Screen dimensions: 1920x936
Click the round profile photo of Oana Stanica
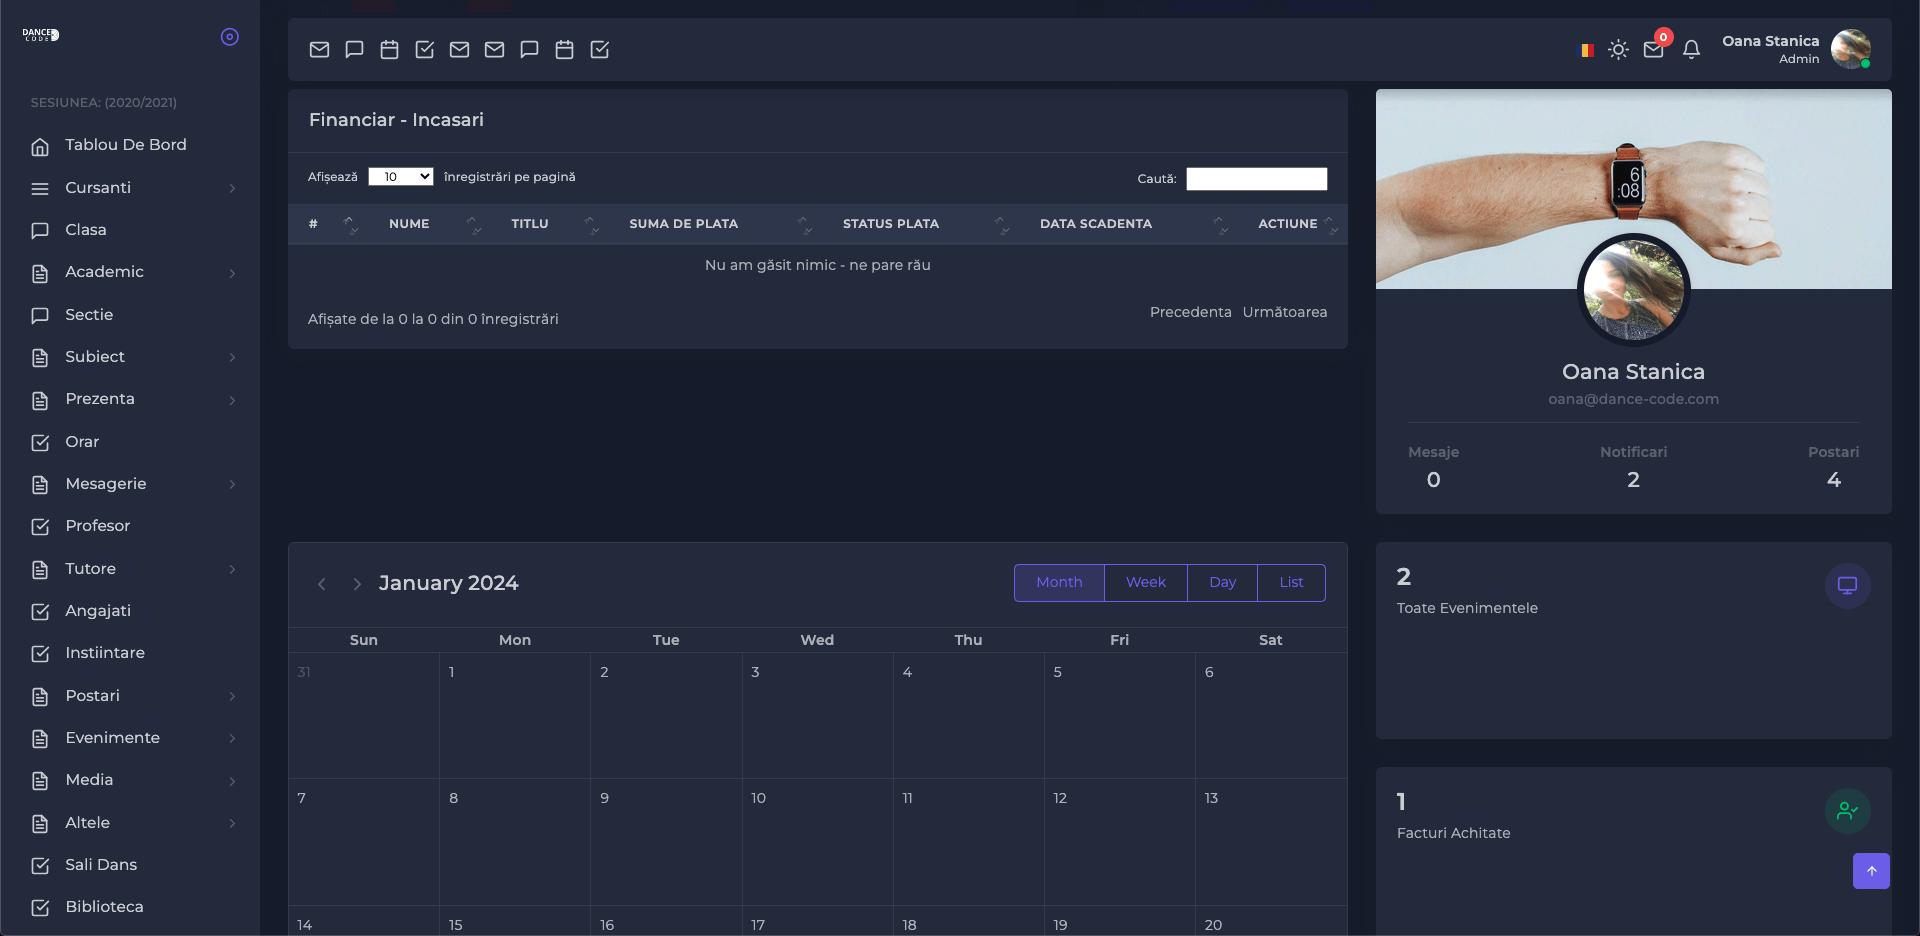click(1634, 290)
